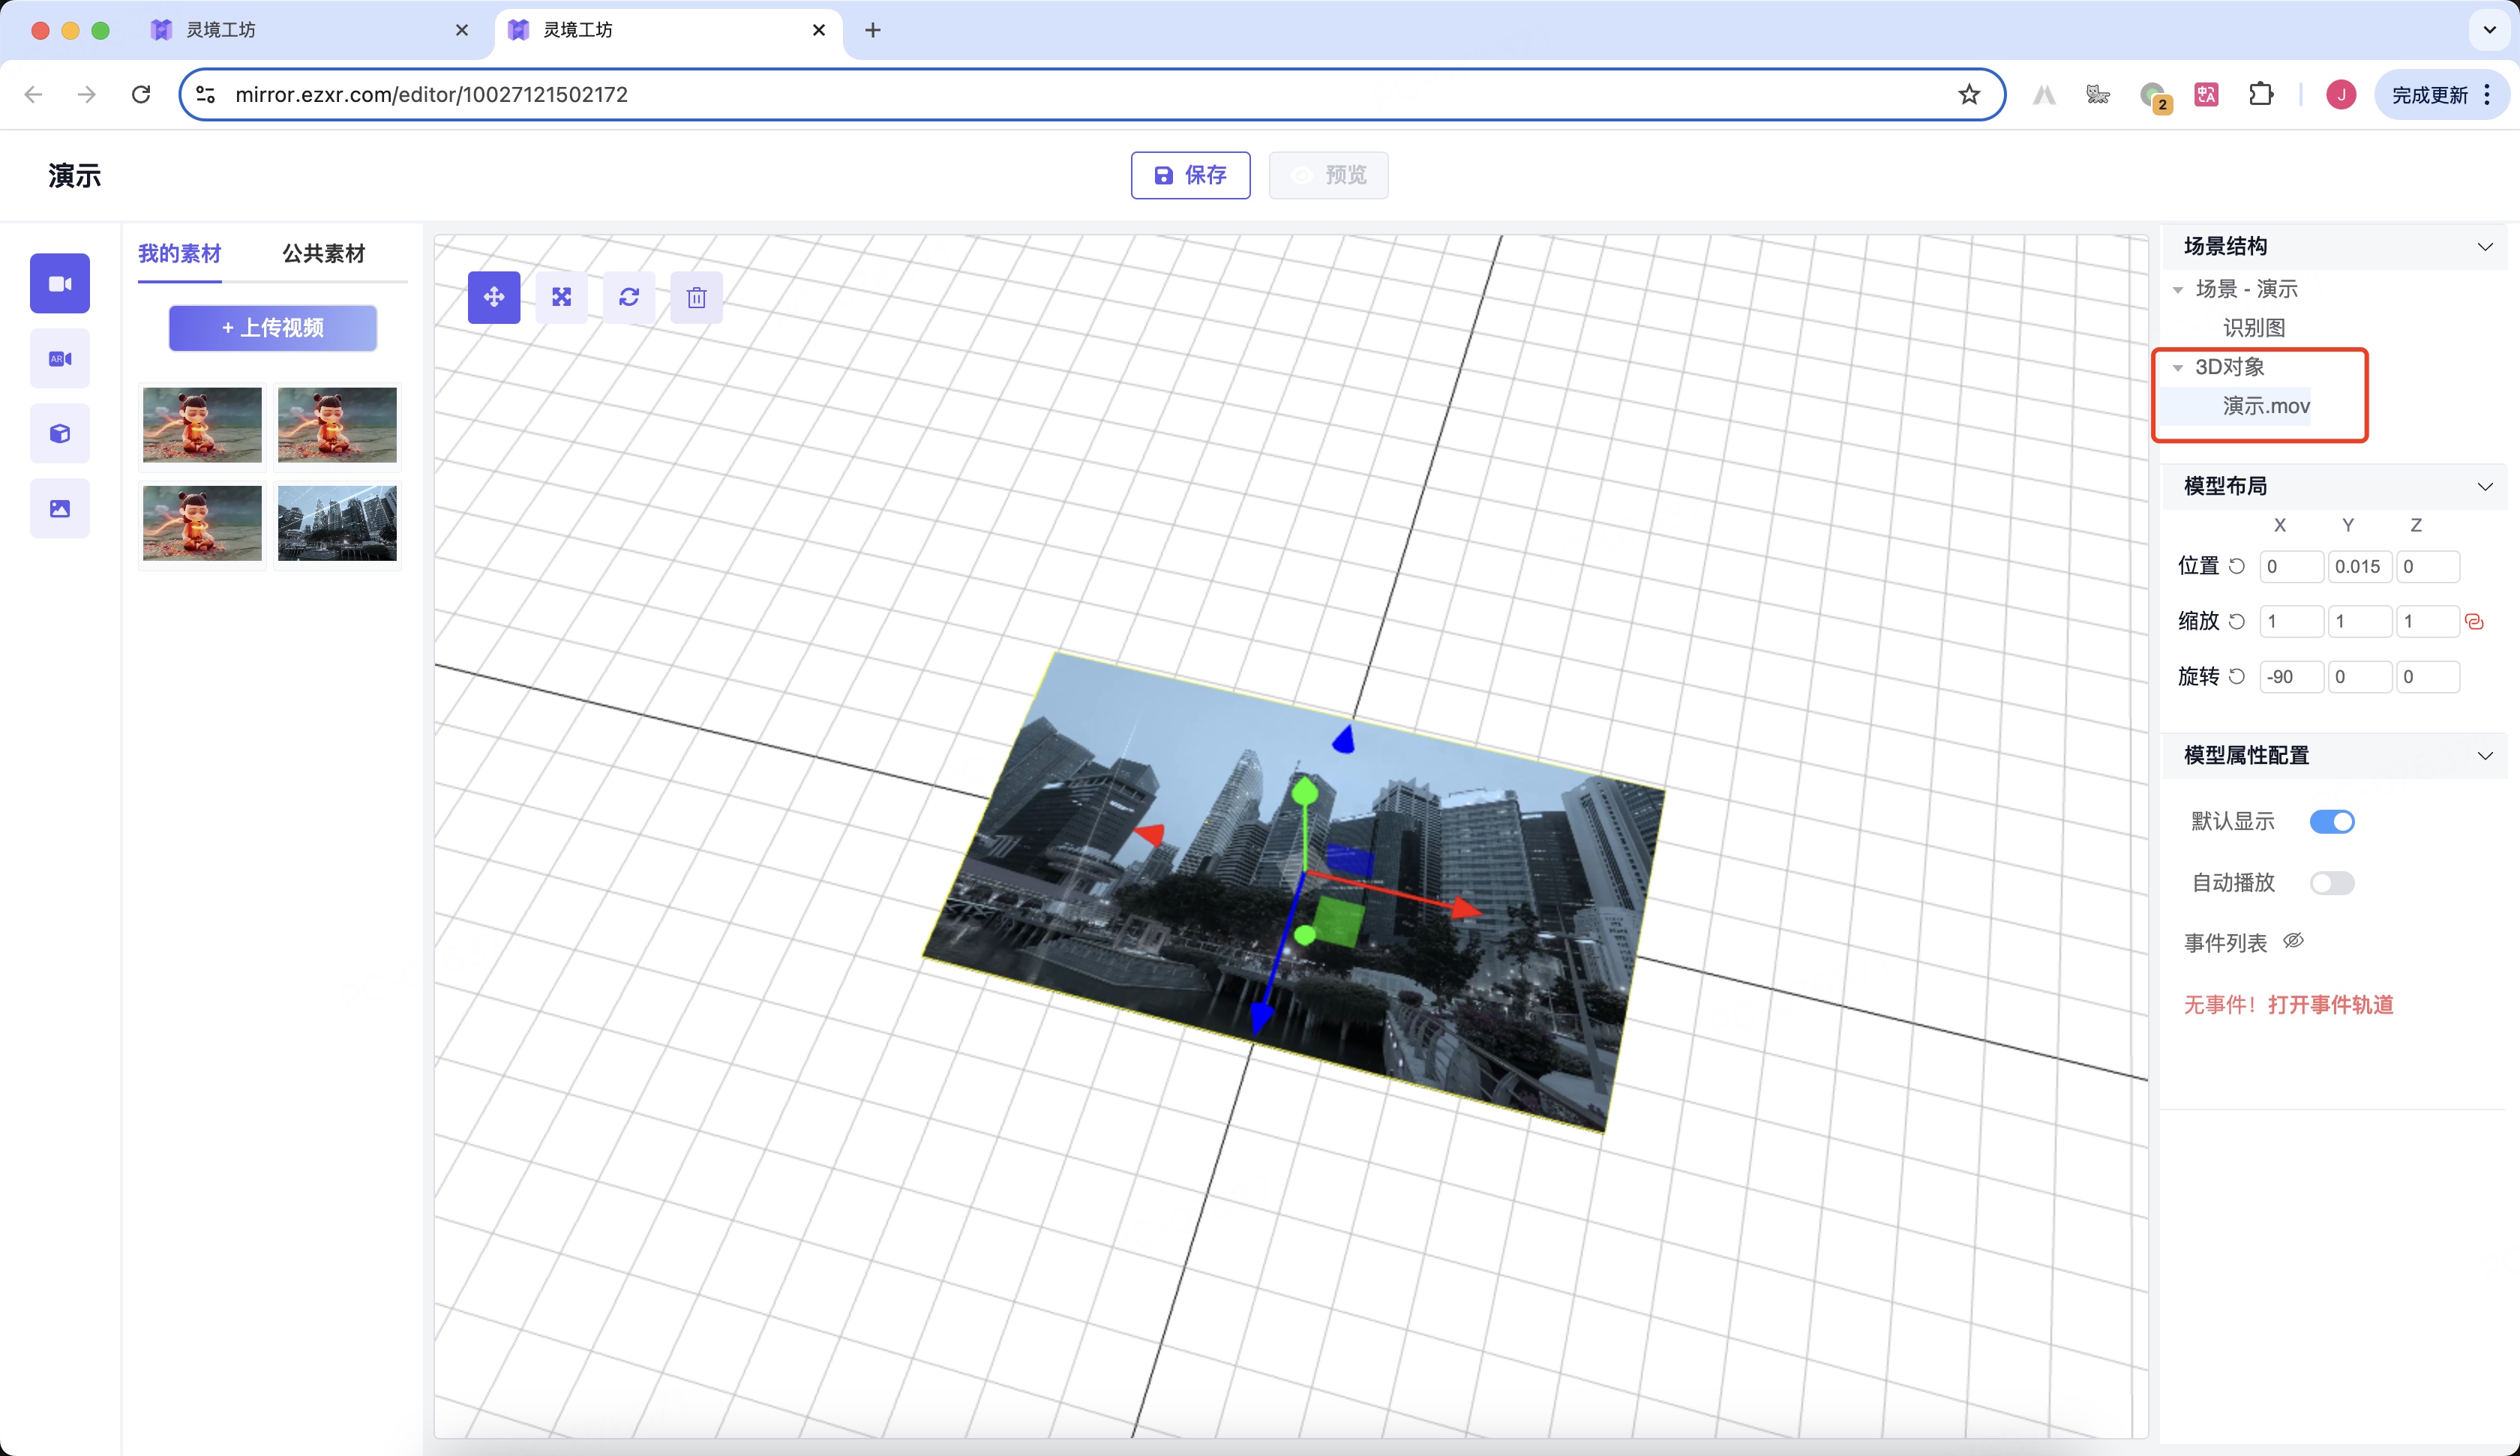Select the top-right character video thumbnail
Image resolution: width=2520 pixels, height=1456 pixels.
click(337, 425)
